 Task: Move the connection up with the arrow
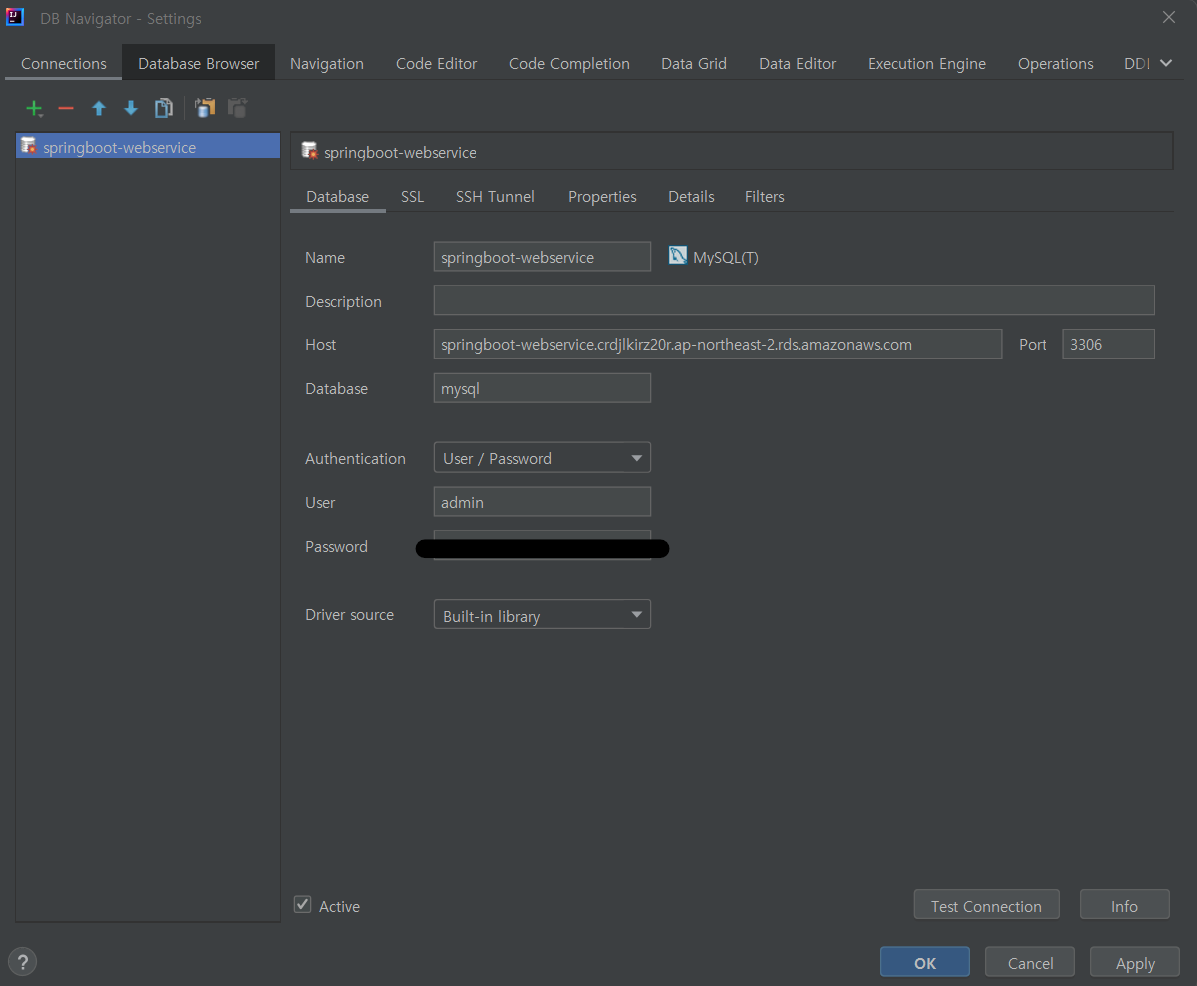98,108
